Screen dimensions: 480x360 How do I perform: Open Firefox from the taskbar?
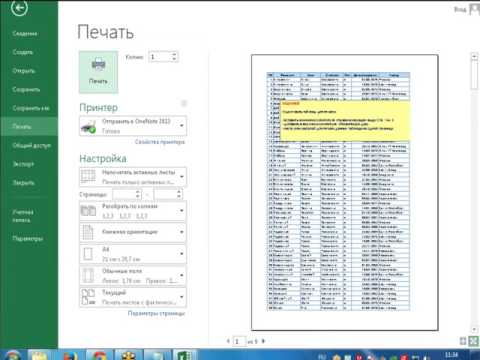click(69, 355)
